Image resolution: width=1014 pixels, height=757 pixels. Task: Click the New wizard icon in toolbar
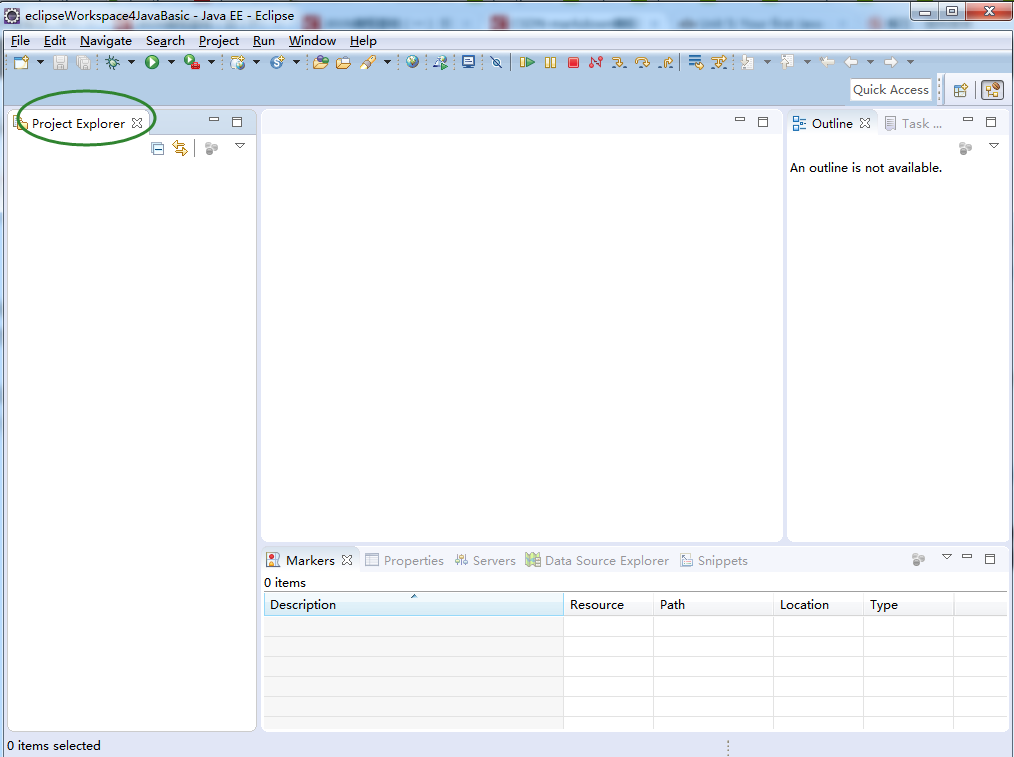pyautogui.click(x=21, y=62)
